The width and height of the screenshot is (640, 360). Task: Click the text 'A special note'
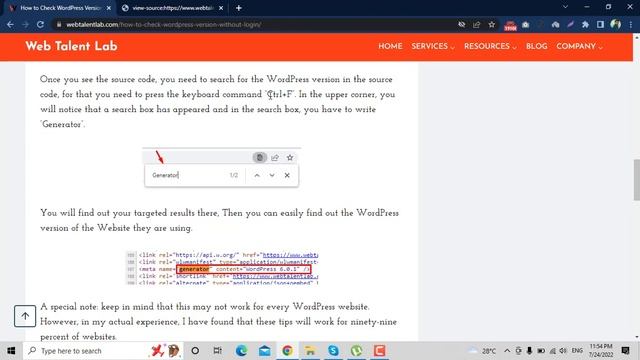pyautogui.click(x=68, y=307)
